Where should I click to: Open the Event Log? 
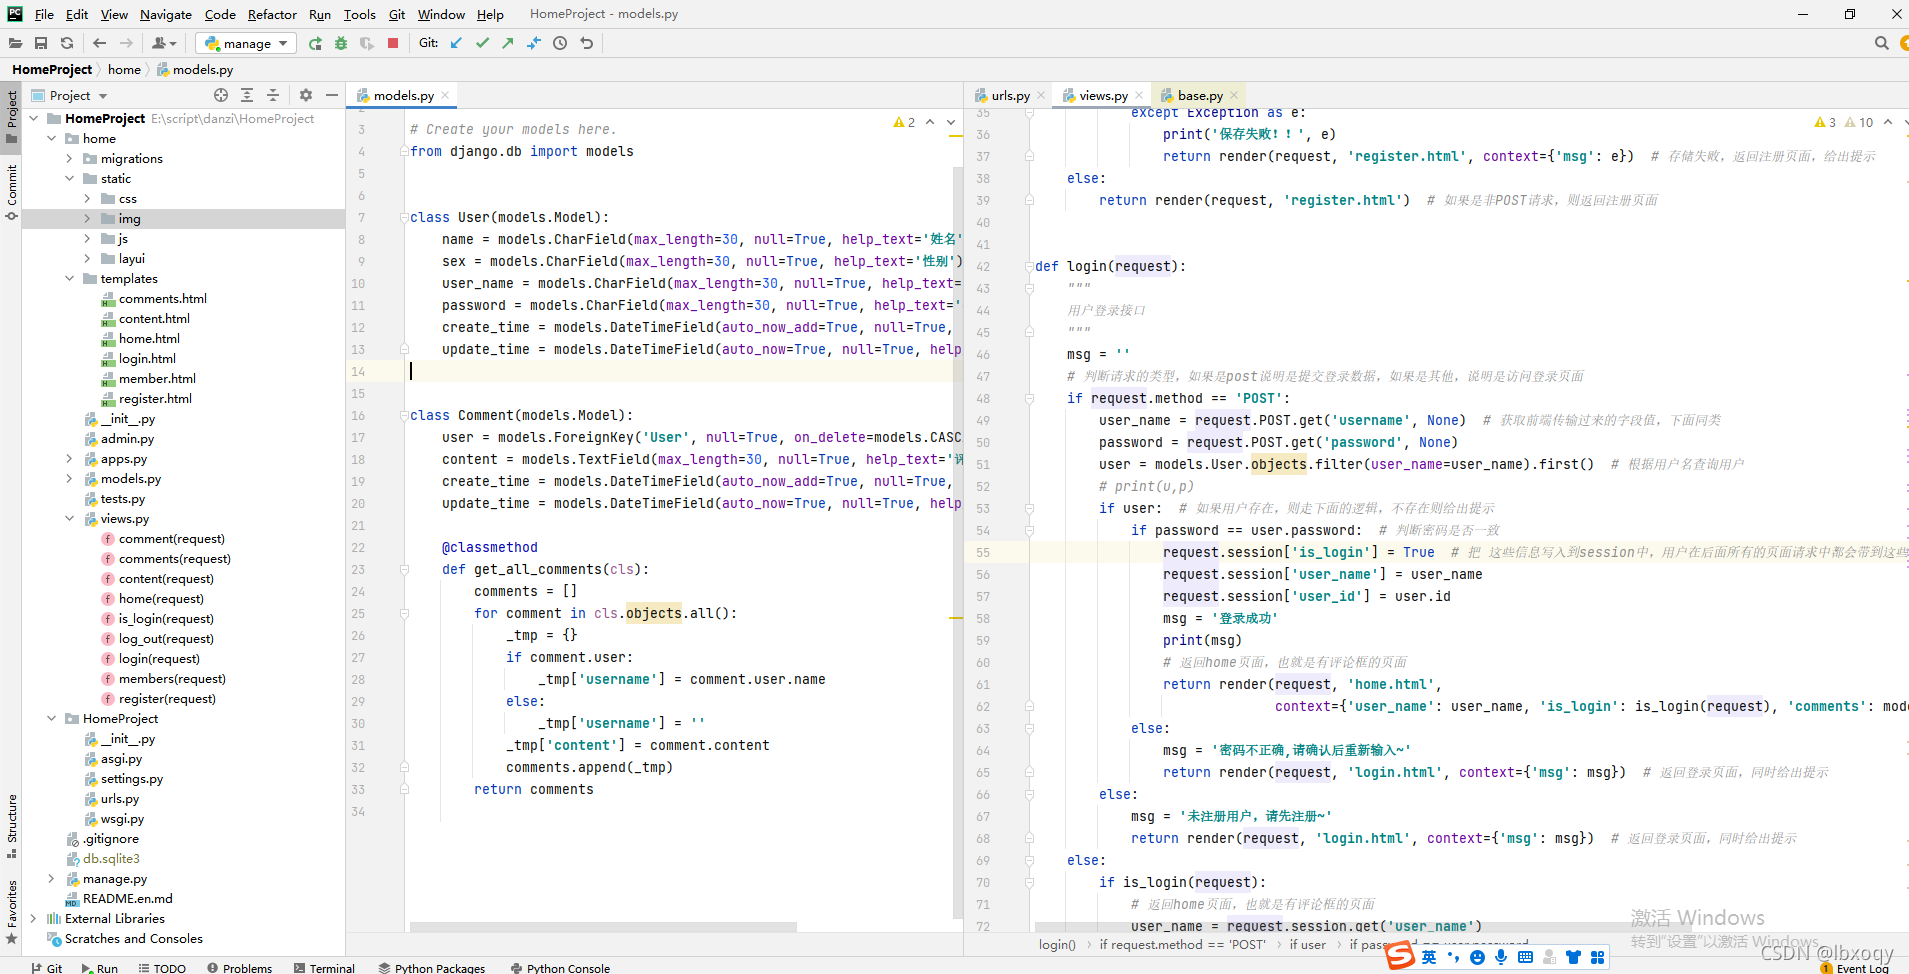point(1855,967)
